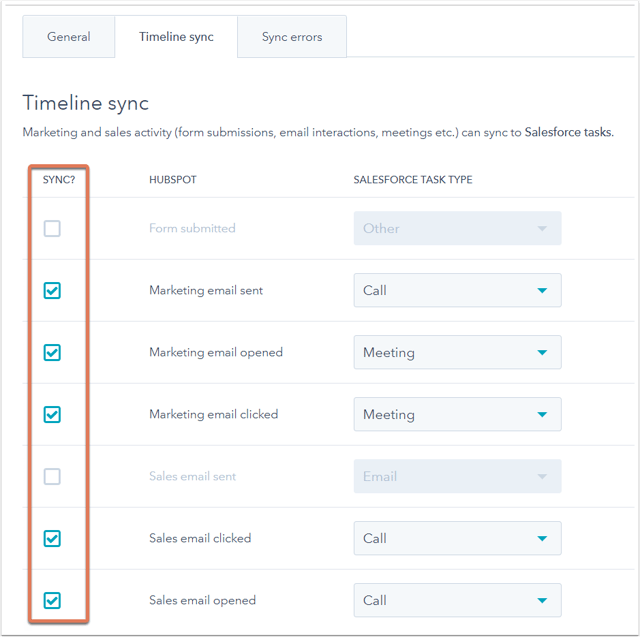This screenshot has height=637, width=640.
Task: Switch to the General tab
Action: coord(69,37)
